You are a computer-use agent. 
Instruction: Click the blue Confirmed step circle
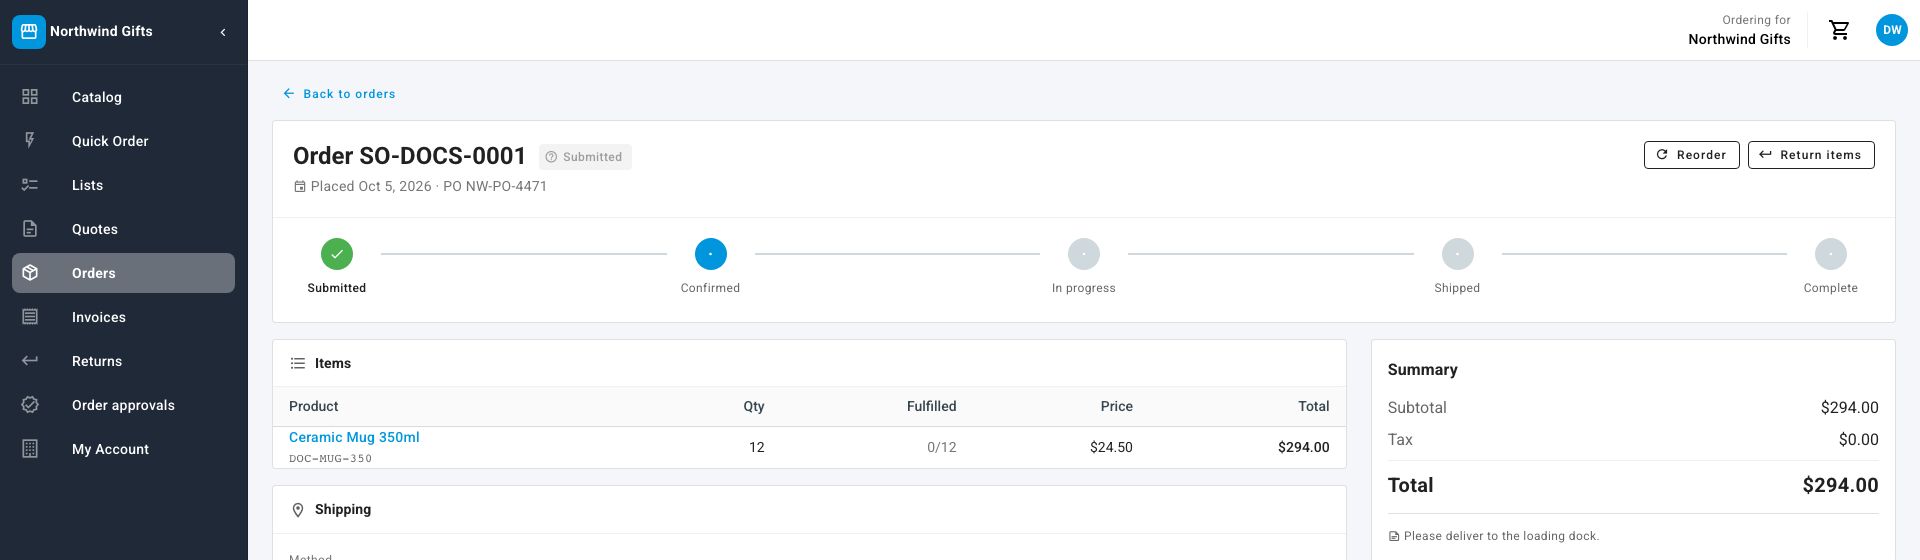[711, 254]
